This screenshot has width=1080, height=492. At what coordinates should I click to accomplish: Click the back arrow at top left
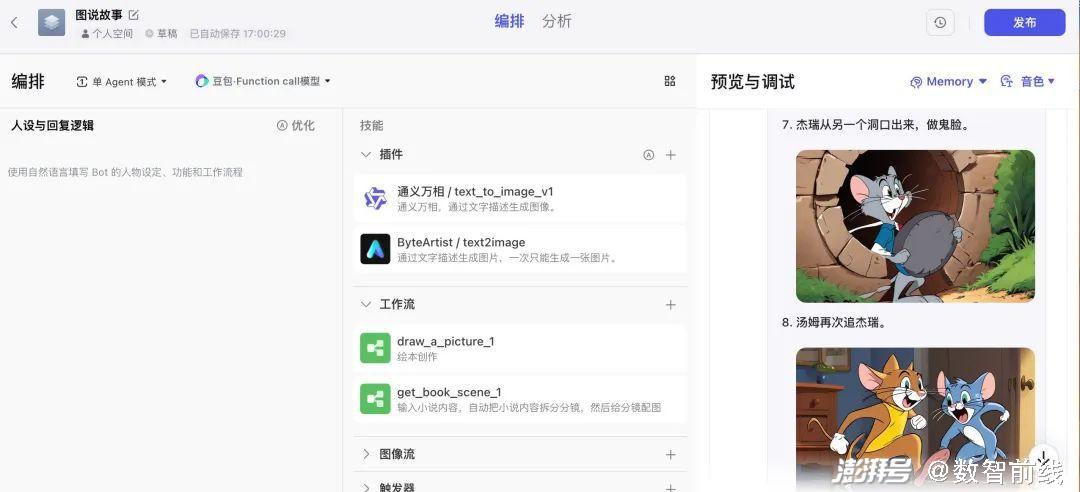click(x=14, y=22)
